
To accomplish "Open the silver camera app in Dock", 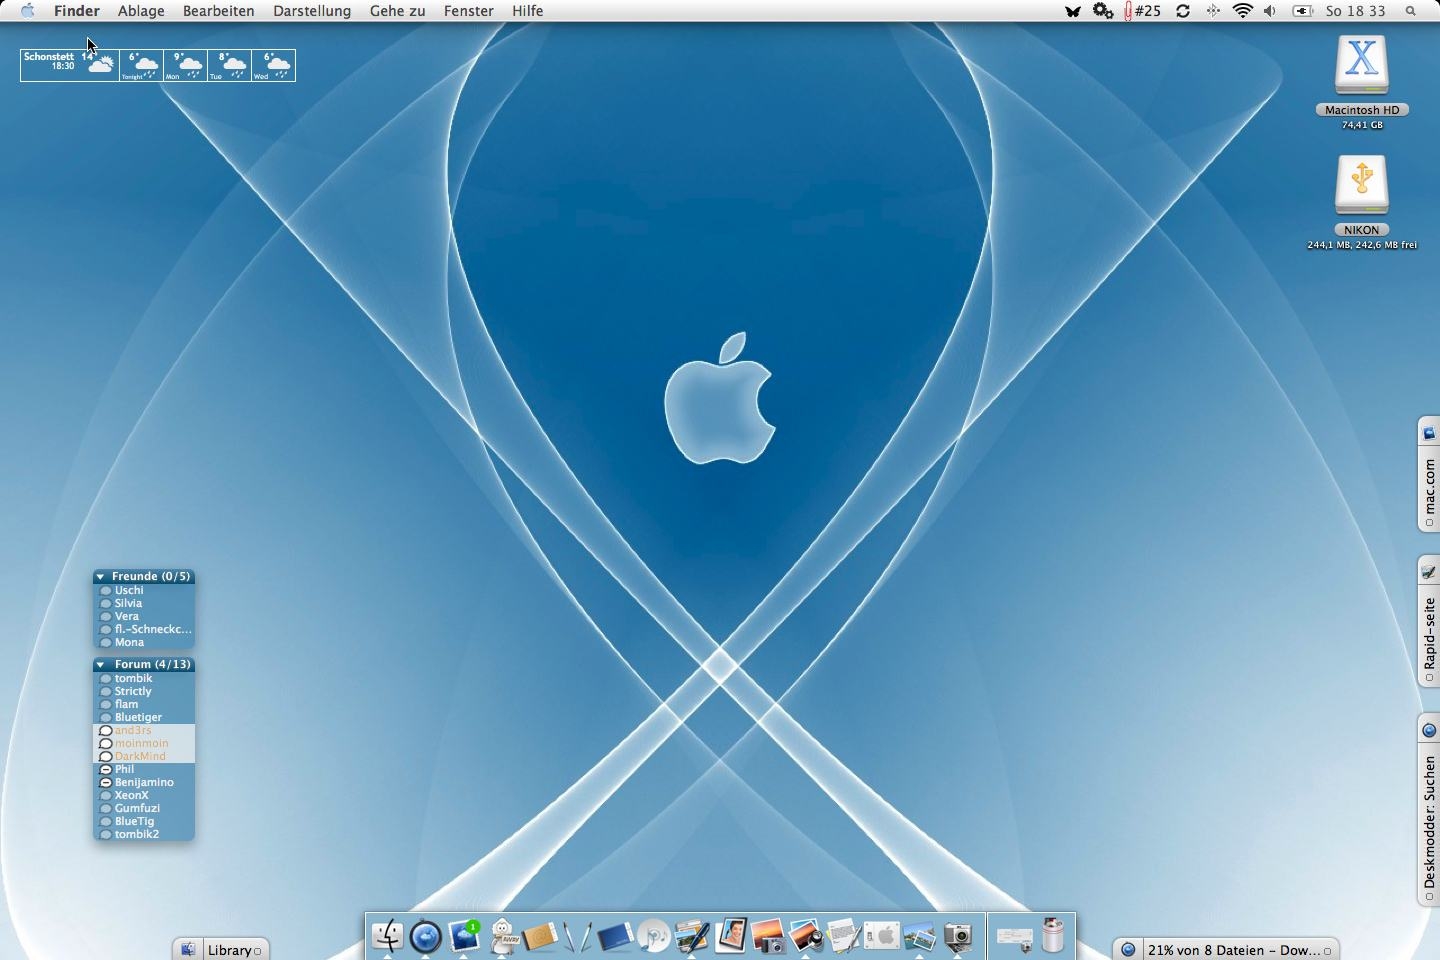I will (958, 936).
